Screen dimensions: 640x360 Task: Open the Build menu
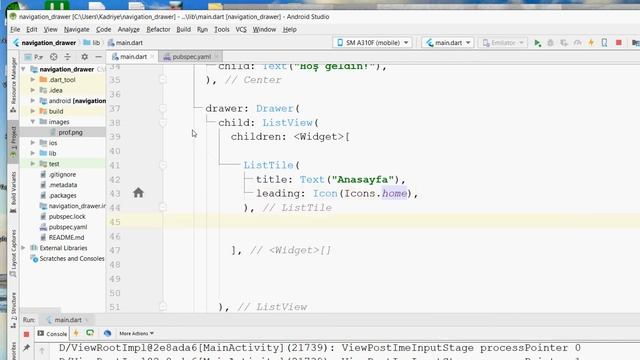click(x=183, y=29)
